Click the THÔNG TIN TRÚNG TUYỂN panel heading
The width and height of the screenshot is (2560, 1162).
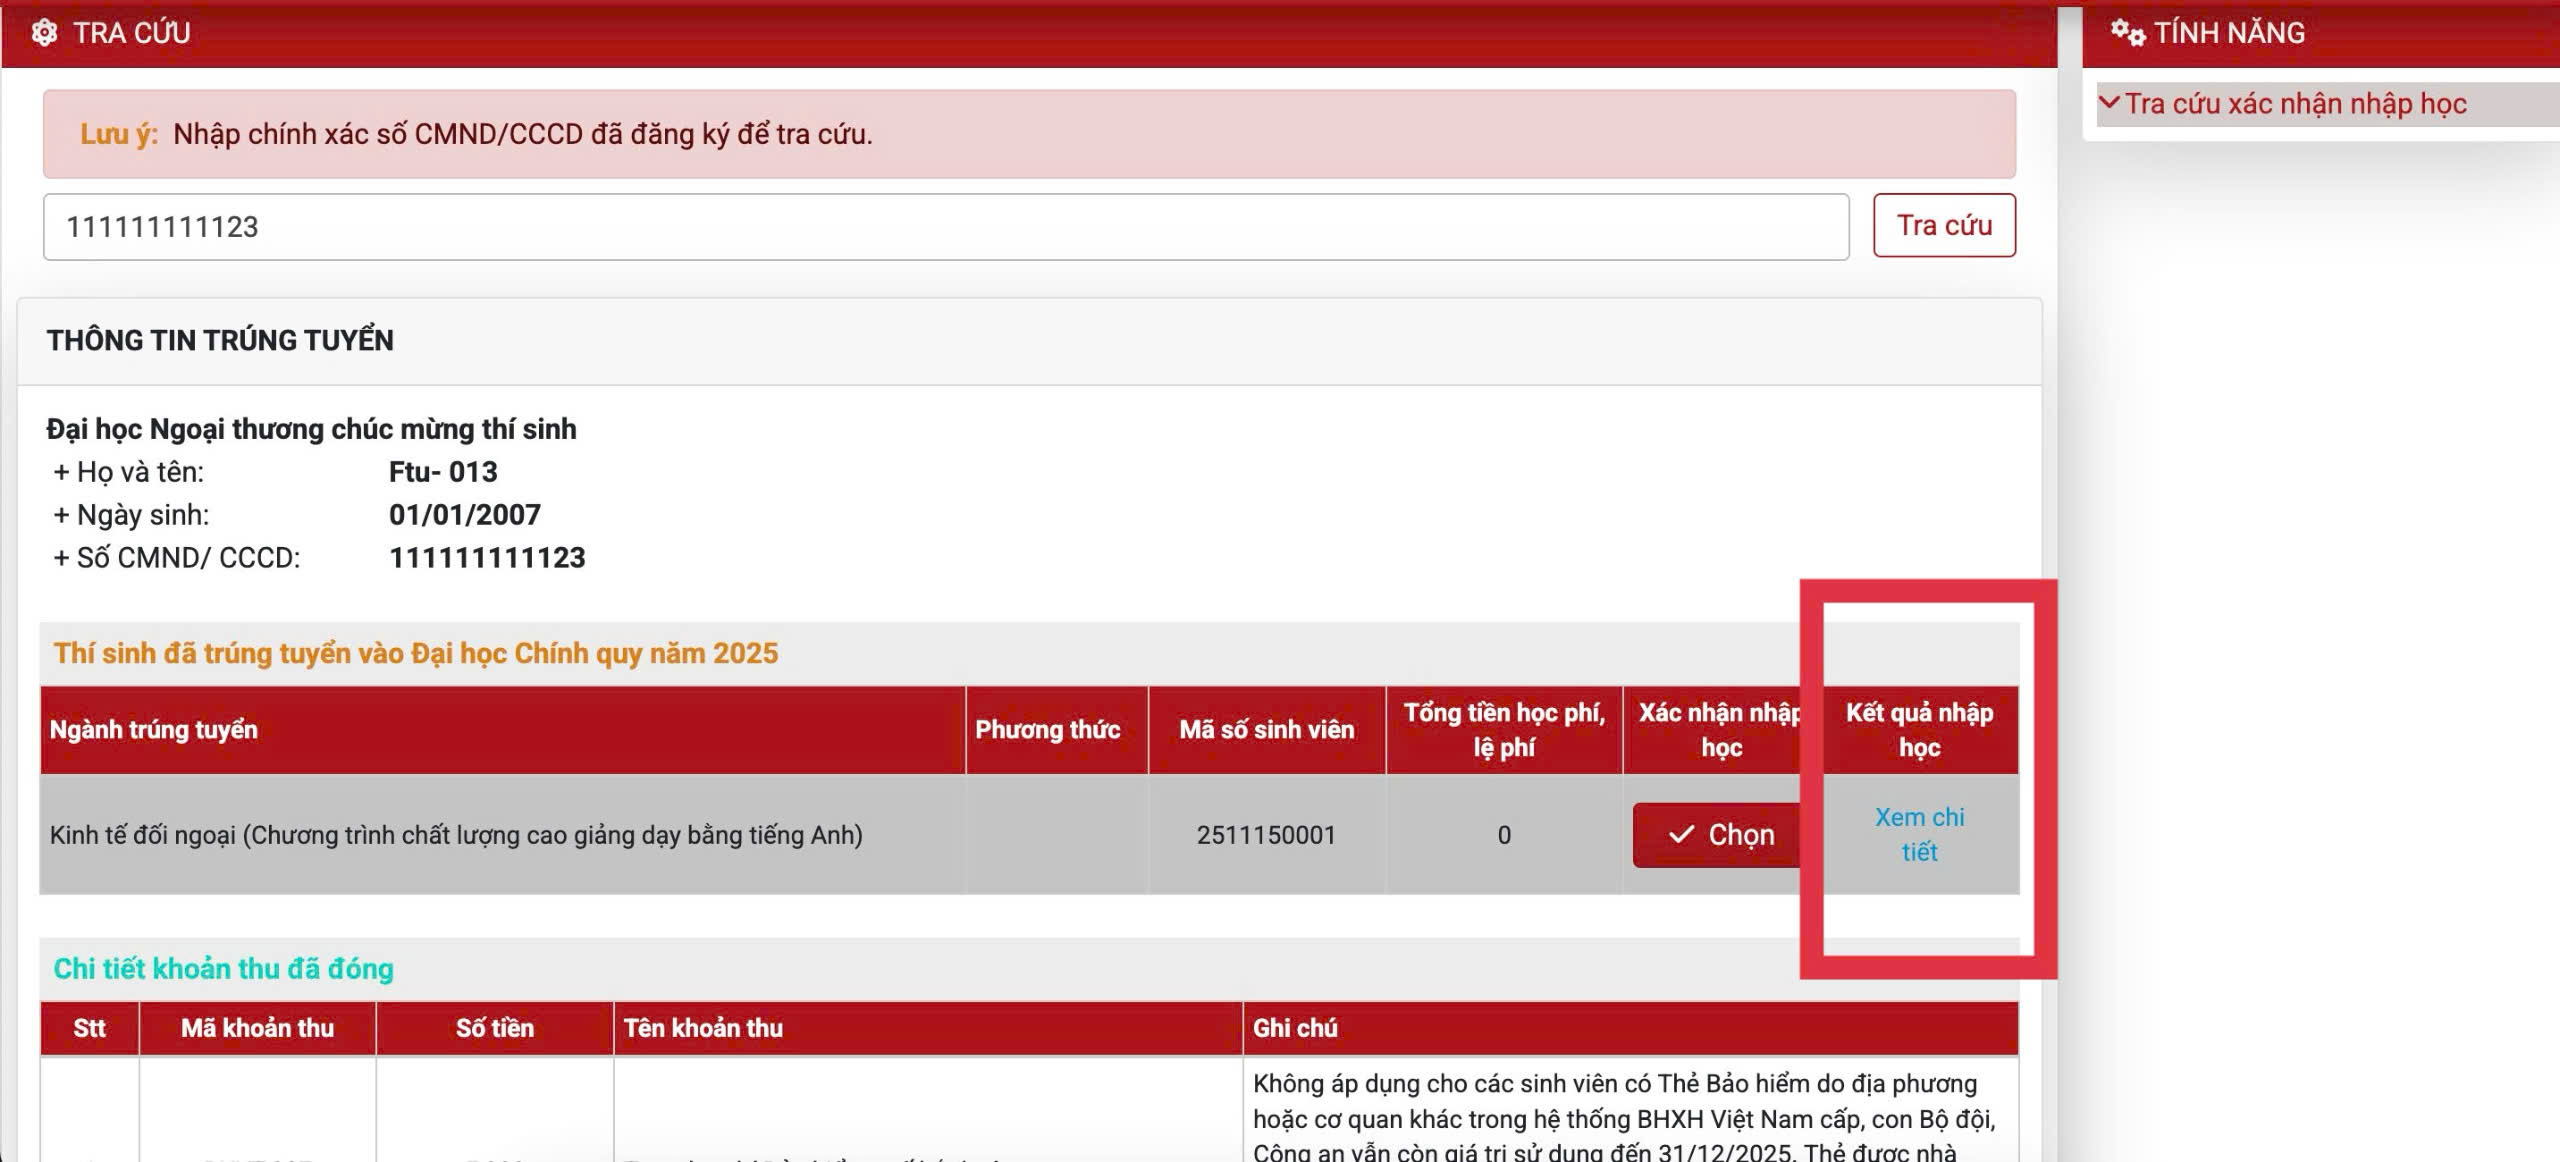pos(220,340)
